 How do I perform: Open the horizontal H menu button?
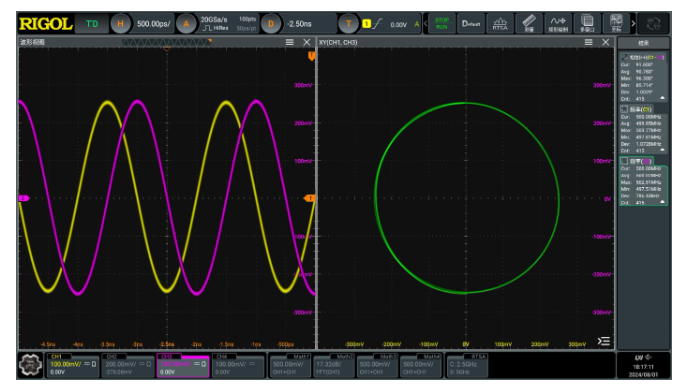click(x=120, y=24)
